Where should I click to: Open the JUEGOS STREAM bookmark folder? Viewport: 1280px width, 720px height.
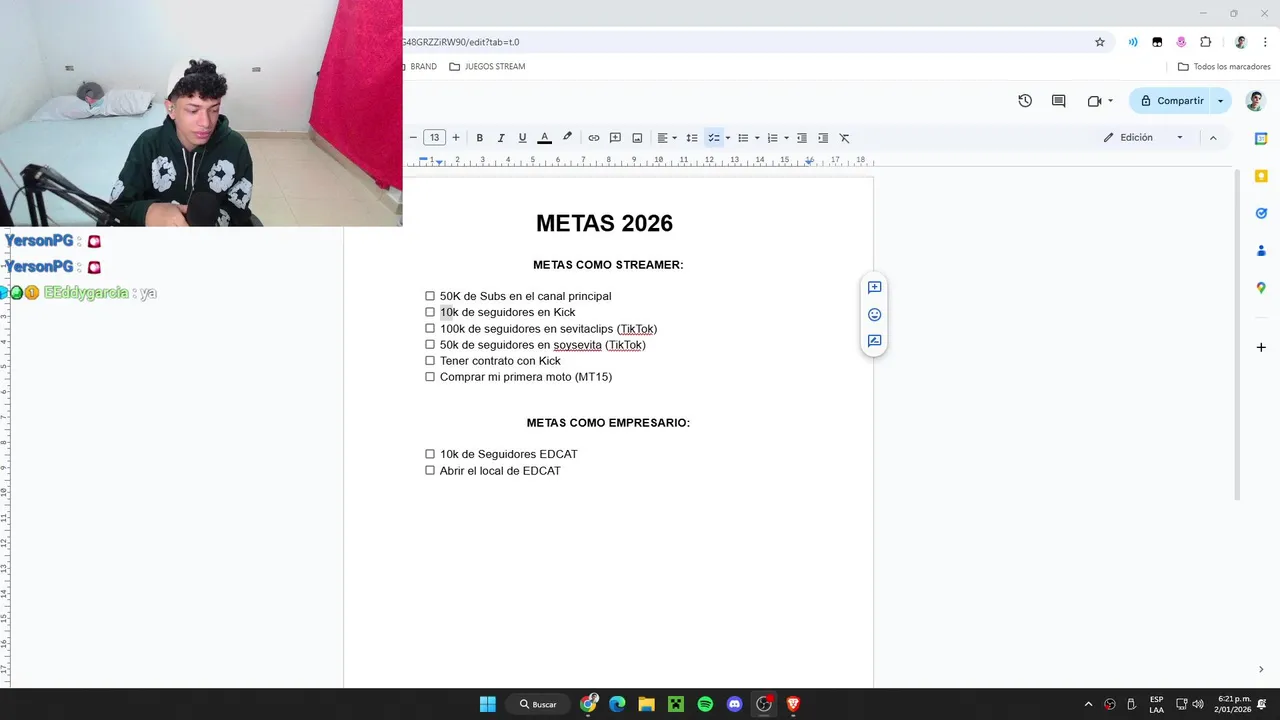487,67
